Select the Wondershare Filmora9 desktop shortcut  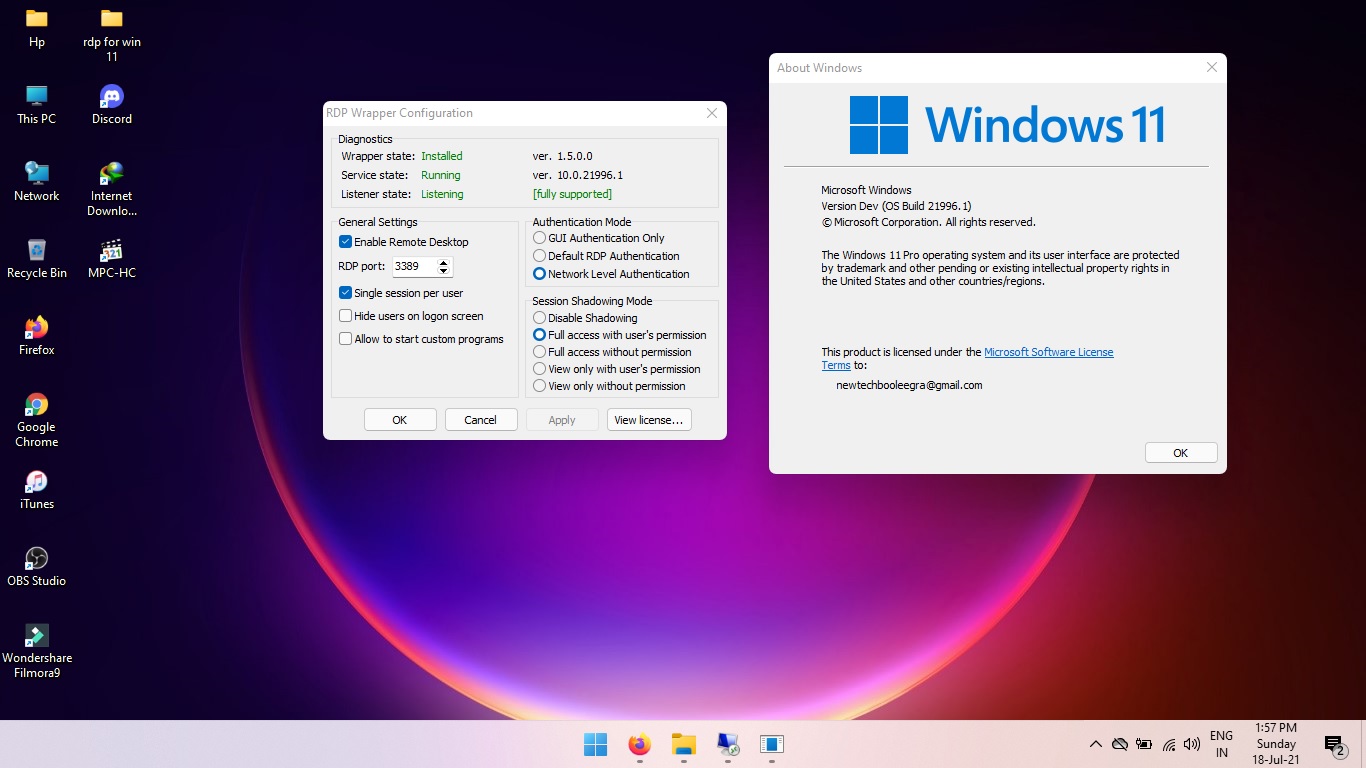click(x=37, y=651)
